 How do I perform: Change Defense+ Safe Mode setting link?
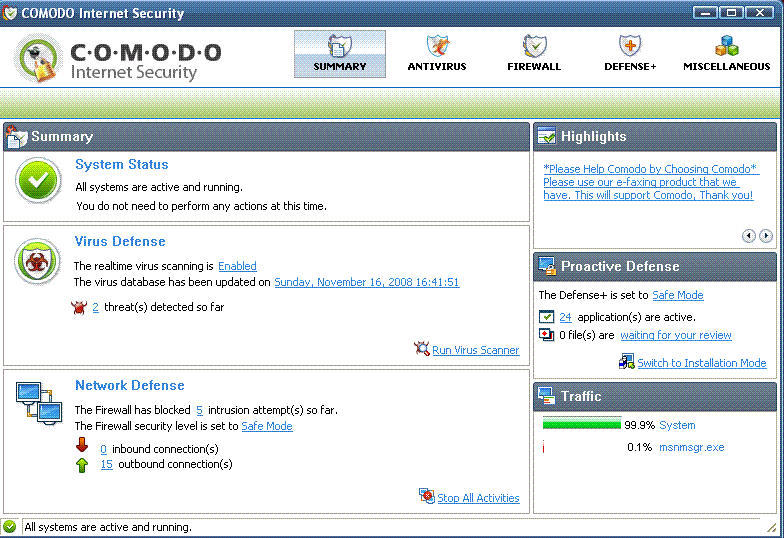pyautogui.click(x=678, y=295)
